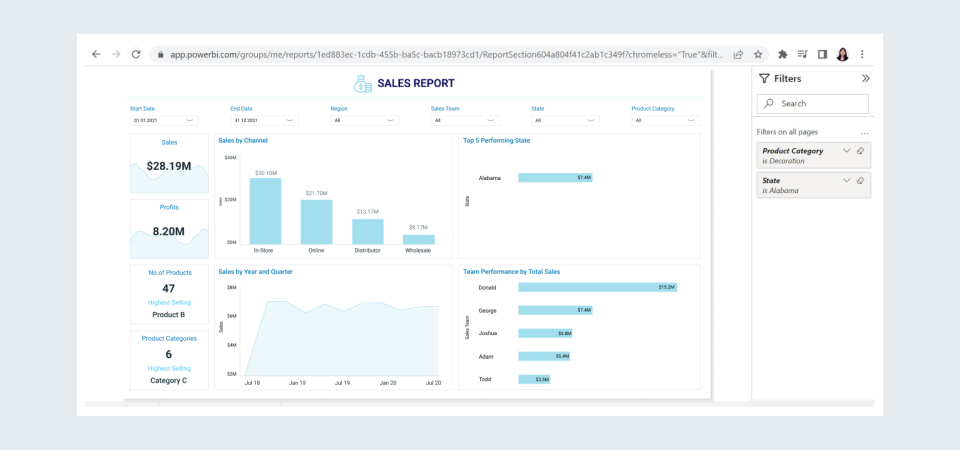Screen dimensions: 960x450
Task: Click the Sales $28.19M card
Action: (x=169, y=163)
